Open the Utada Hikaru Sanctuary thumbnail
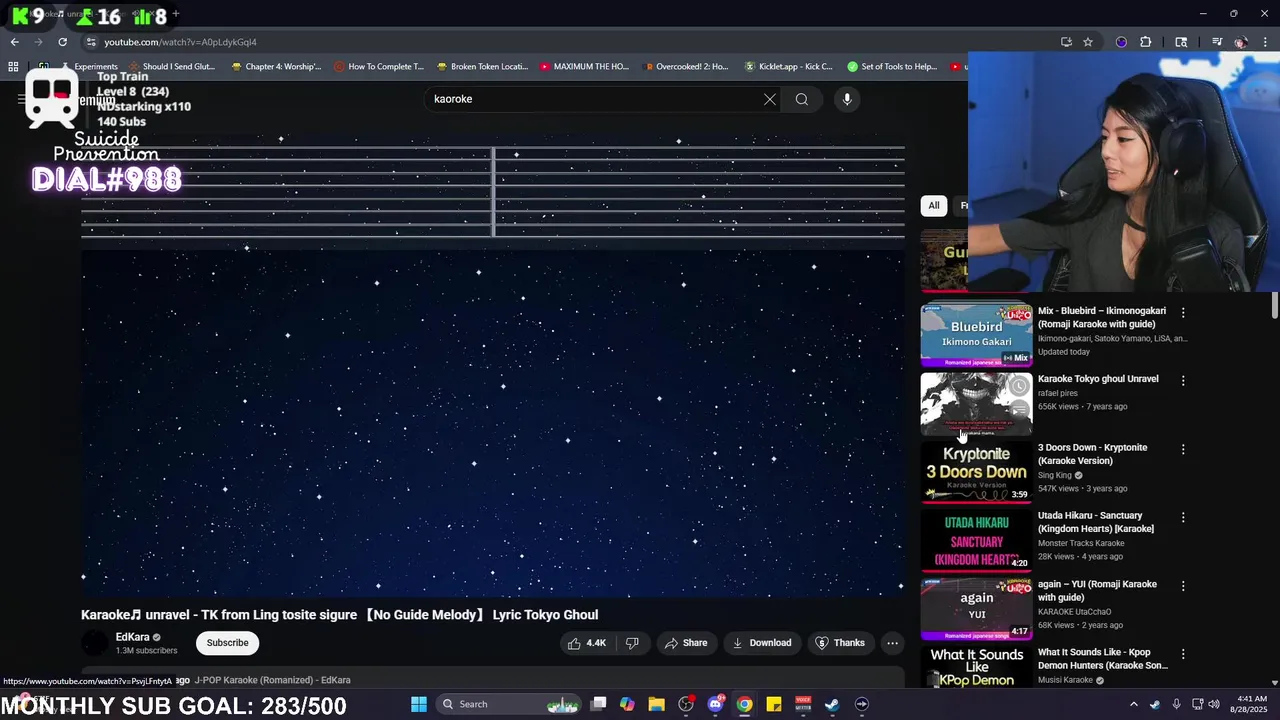Viewport: 1280px width, 720px height. click(x=976, y=541)
